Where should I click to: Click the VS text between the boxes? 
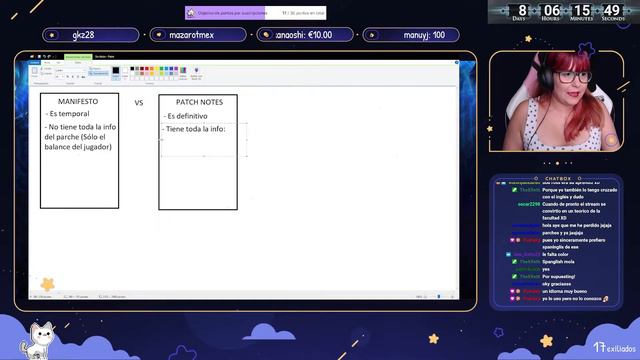139,103
